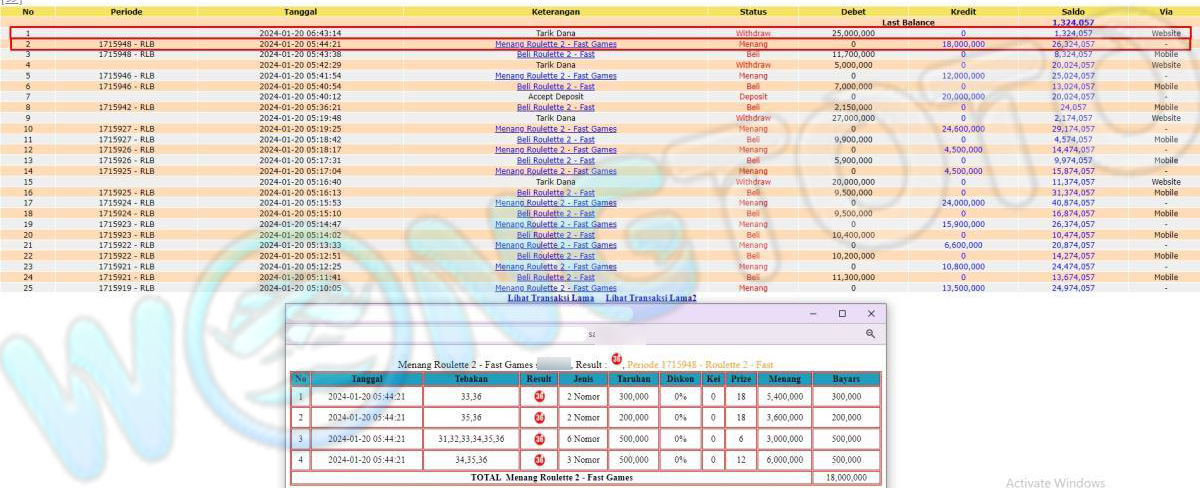Screen dimensions: 1200x488
Task: Open Menang Roulette 2 link in row 2
Action: (555, 44)
